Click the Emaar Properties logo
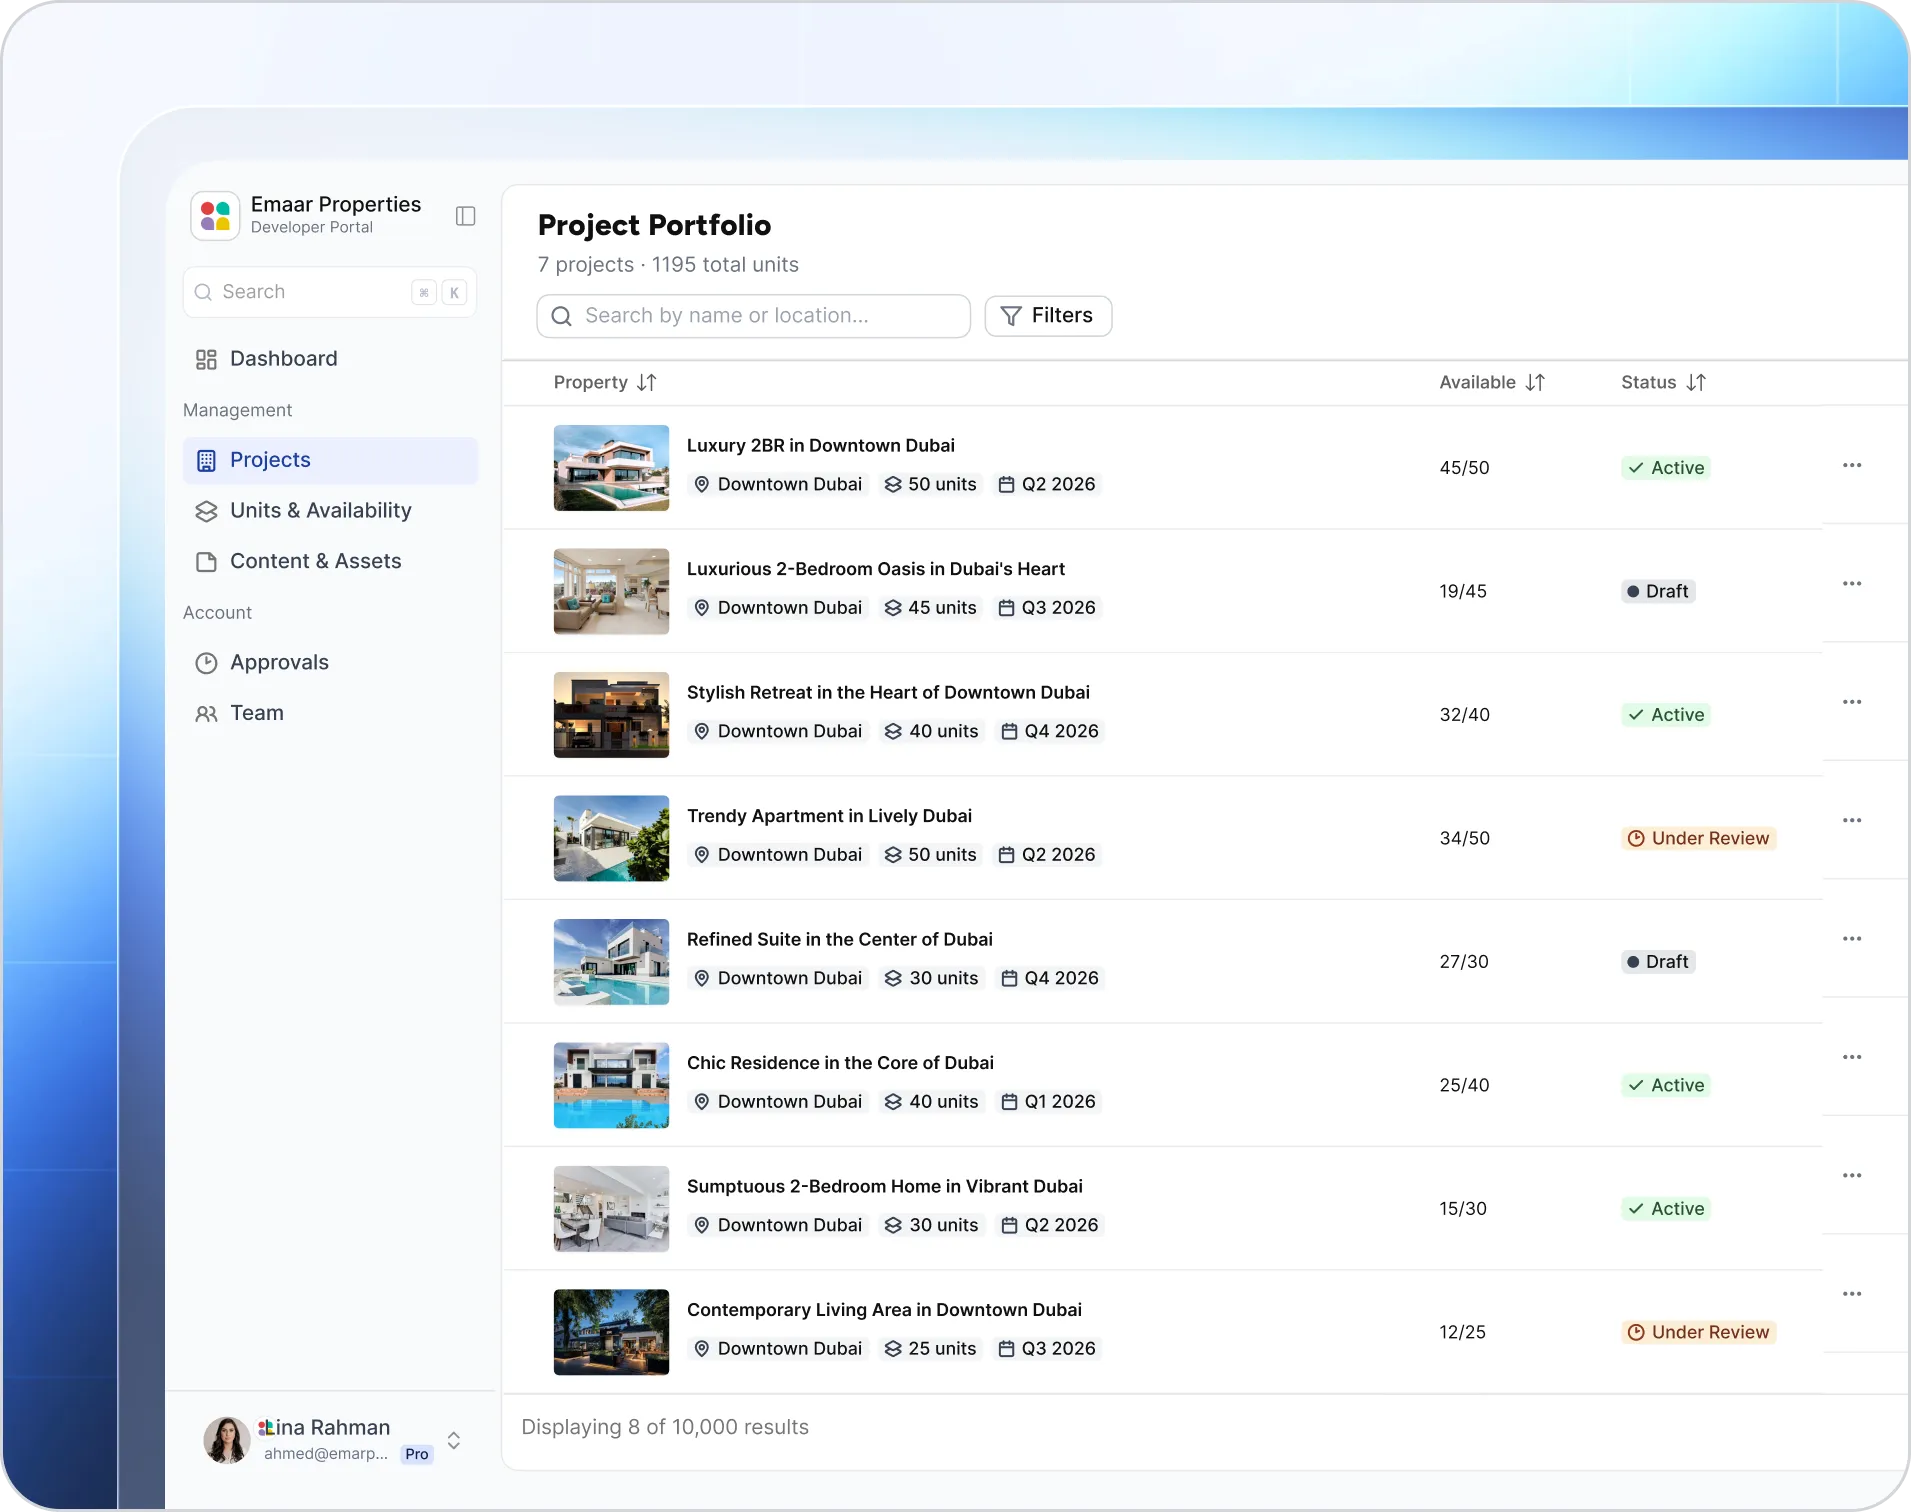1911x1512 pixels. coord(215,216)
